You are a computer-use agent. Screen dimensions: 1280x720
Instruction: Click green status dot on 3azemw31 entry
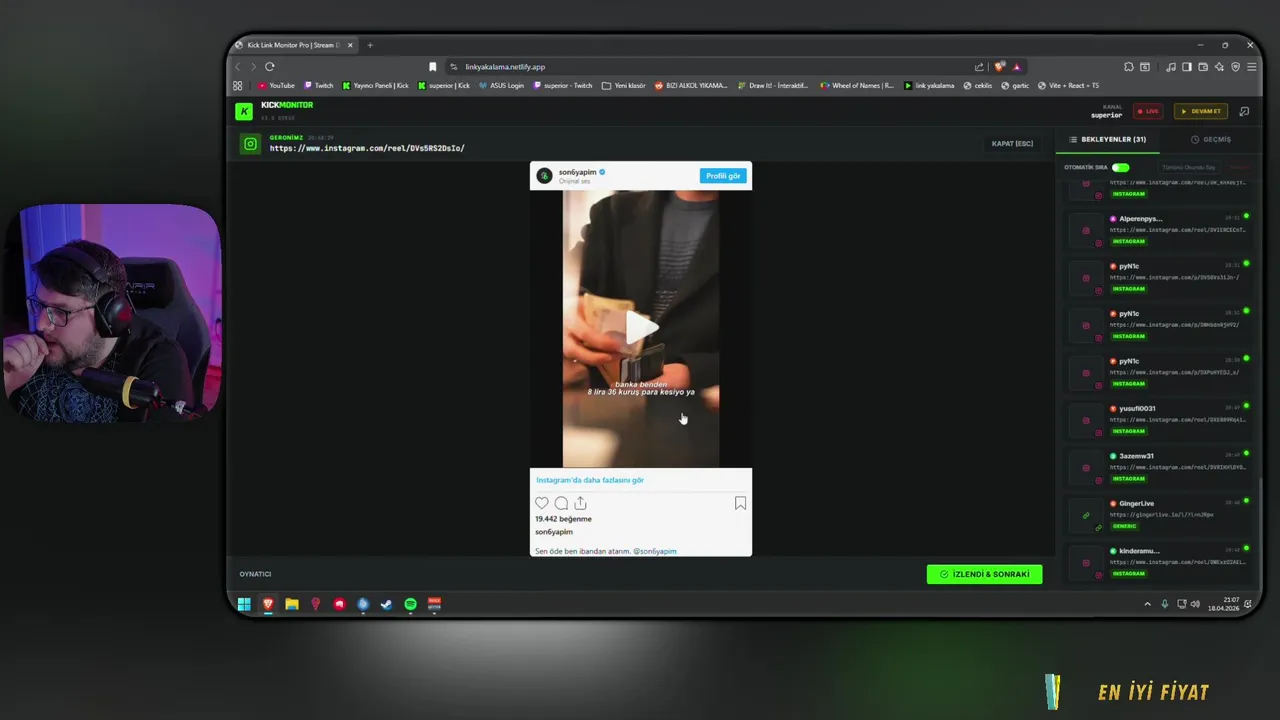pyautogui.click(x=1246, y=454)
